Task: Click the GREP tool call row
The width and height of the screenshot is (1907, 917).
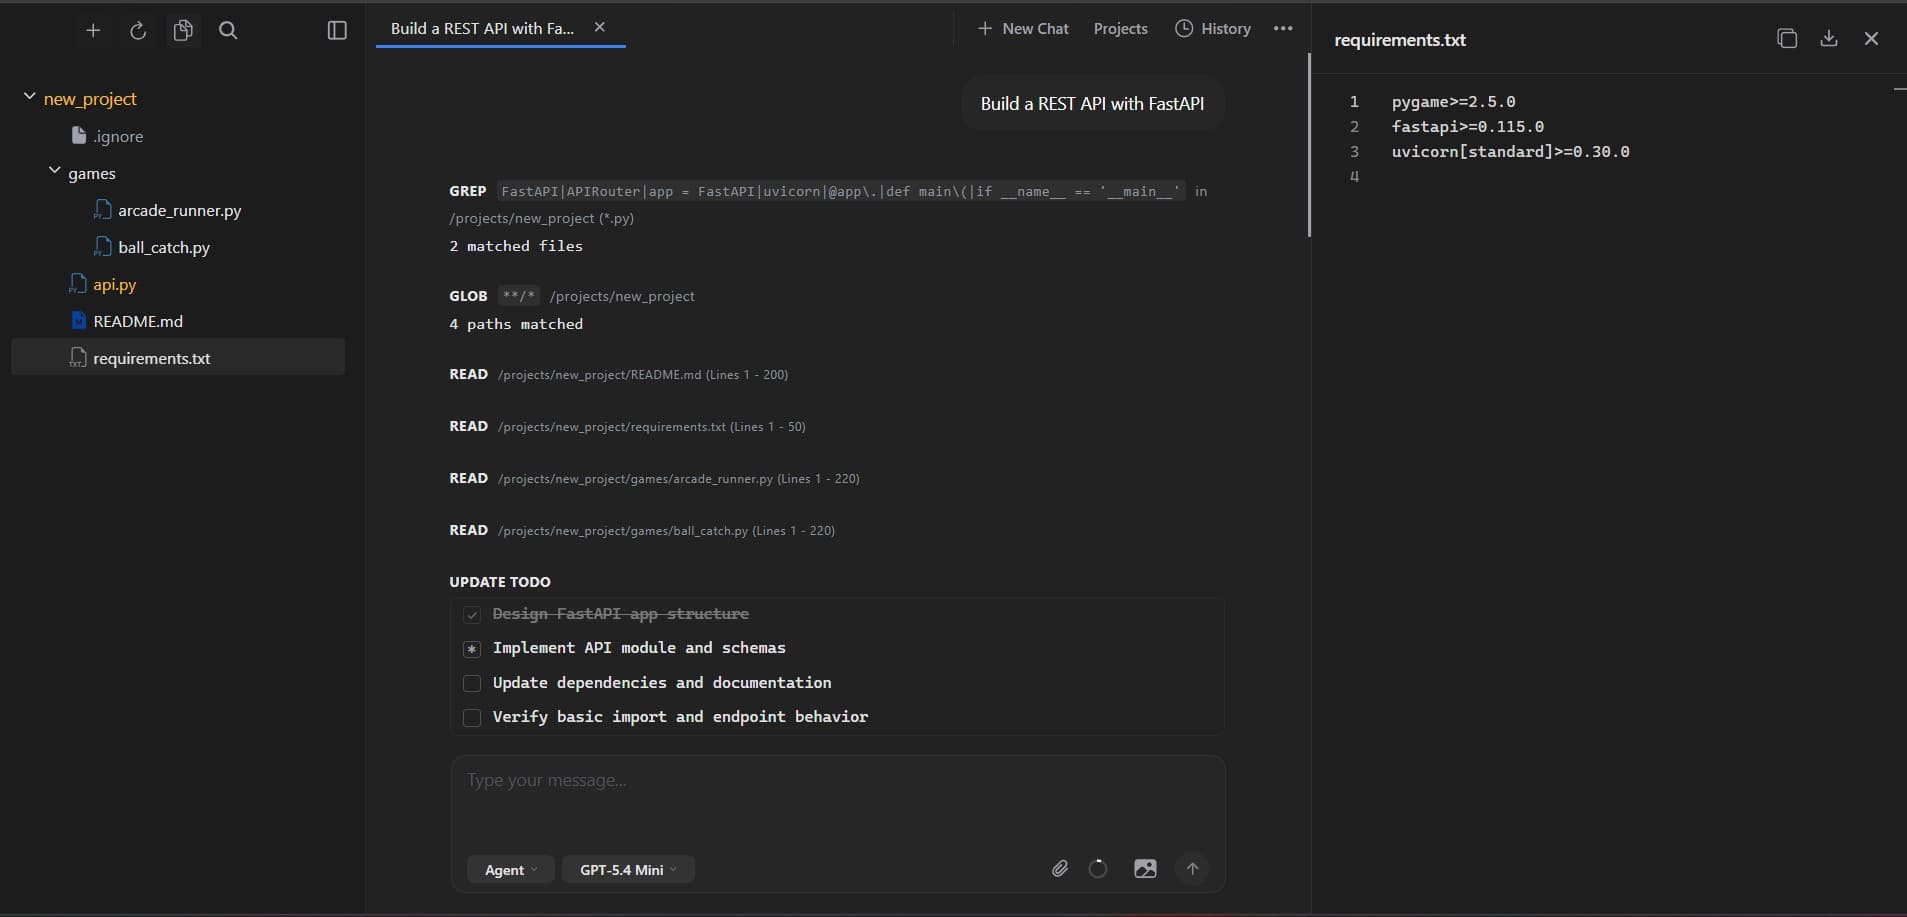Action: (829, 204)
